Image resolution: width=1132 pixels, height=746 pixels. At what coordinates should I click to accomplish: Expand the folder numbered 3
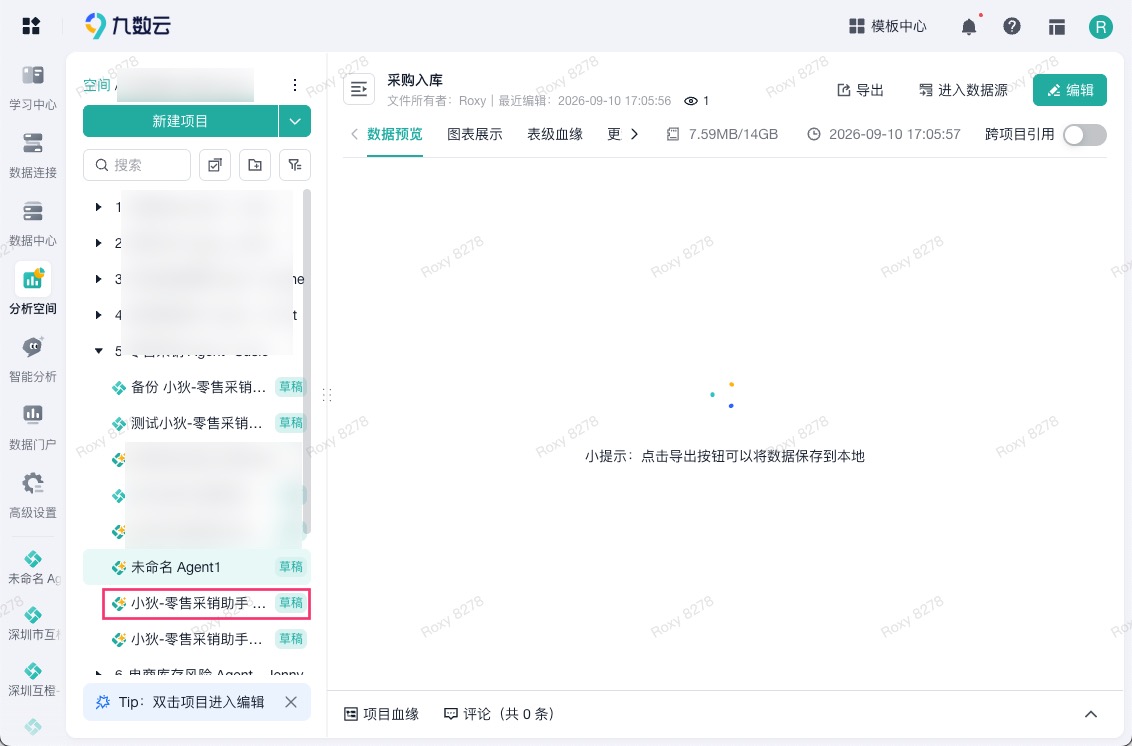click(99, 279)
